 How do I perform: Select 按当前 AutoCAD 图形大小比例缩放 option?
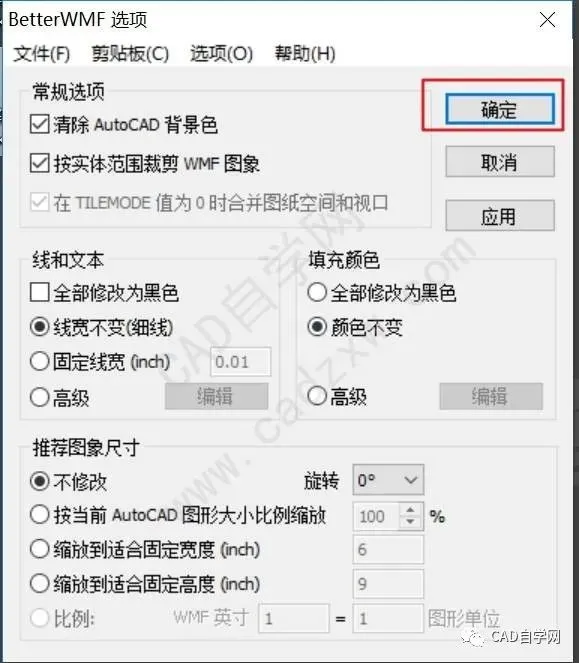pos(39,515)
